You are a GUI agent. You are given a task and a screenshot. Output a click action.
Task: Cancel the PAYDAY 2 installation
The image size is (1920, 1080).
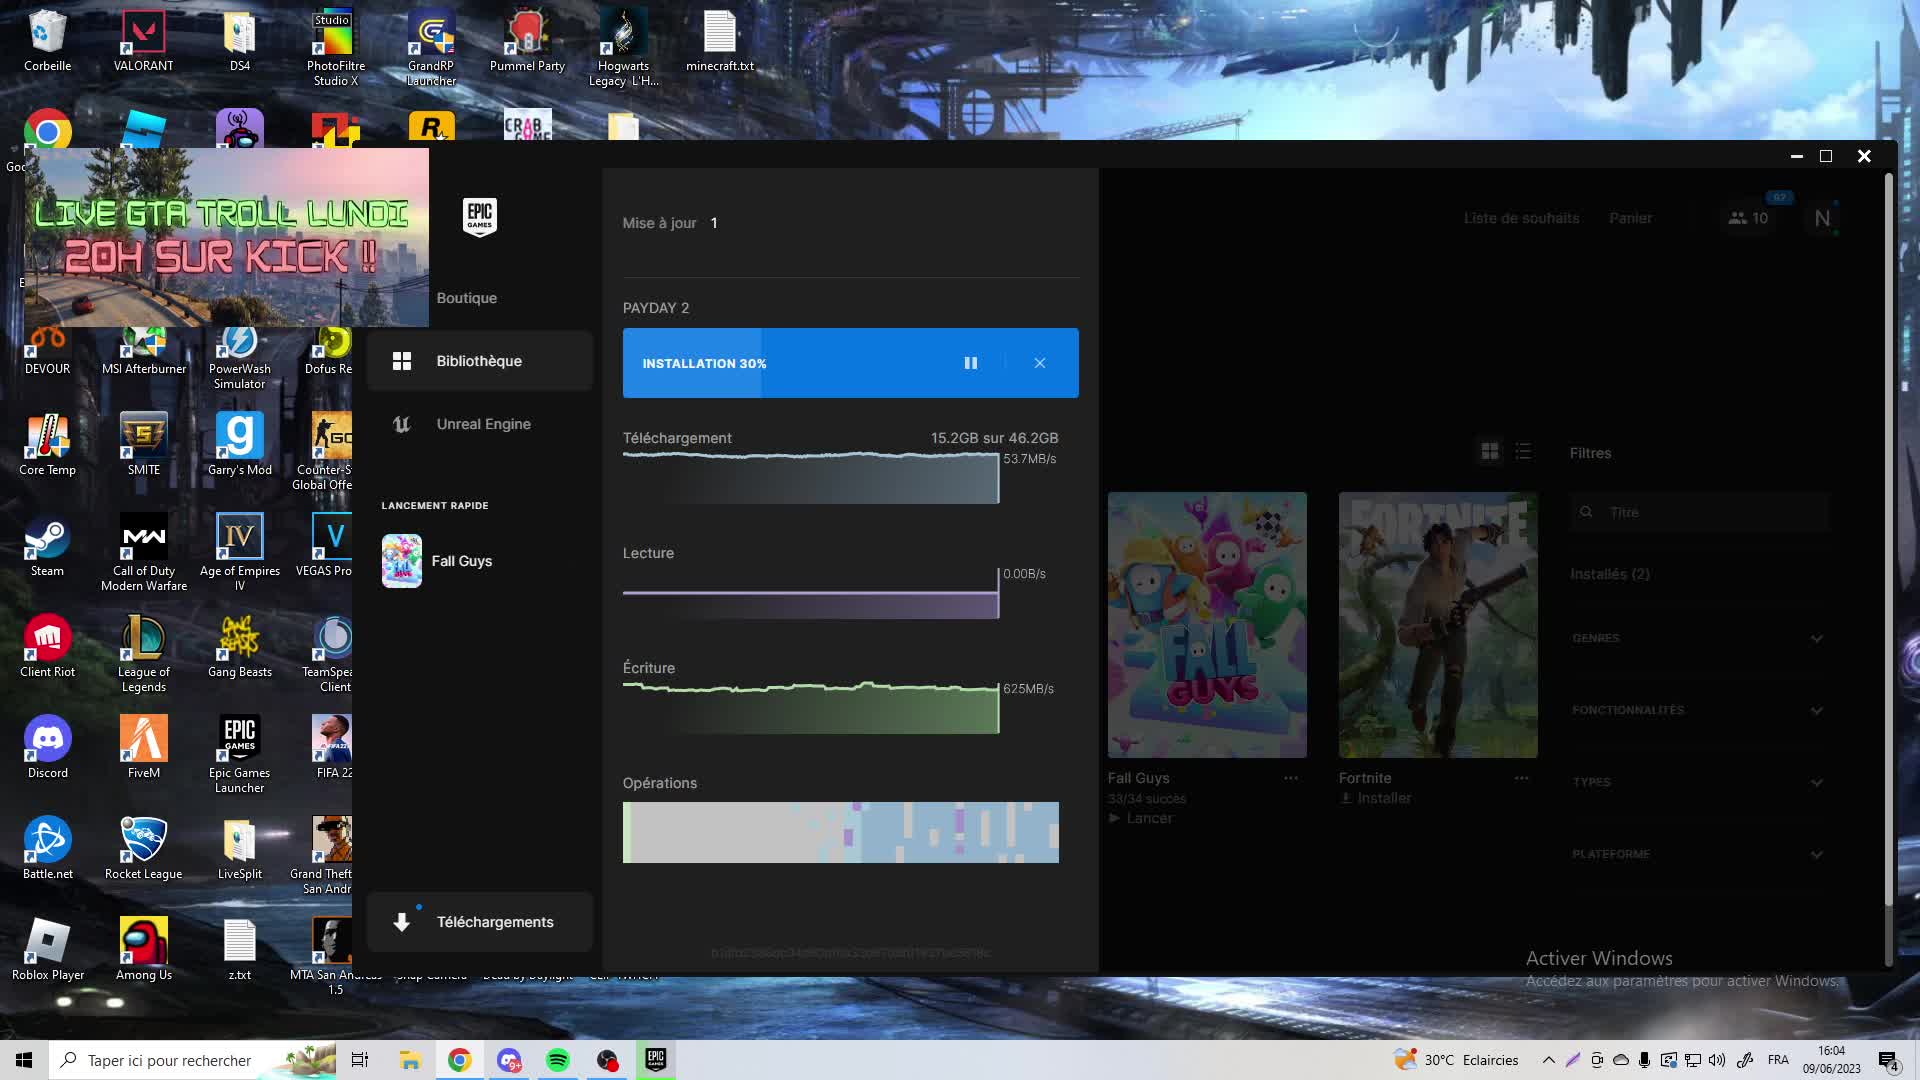click(x=1040, y=363)
